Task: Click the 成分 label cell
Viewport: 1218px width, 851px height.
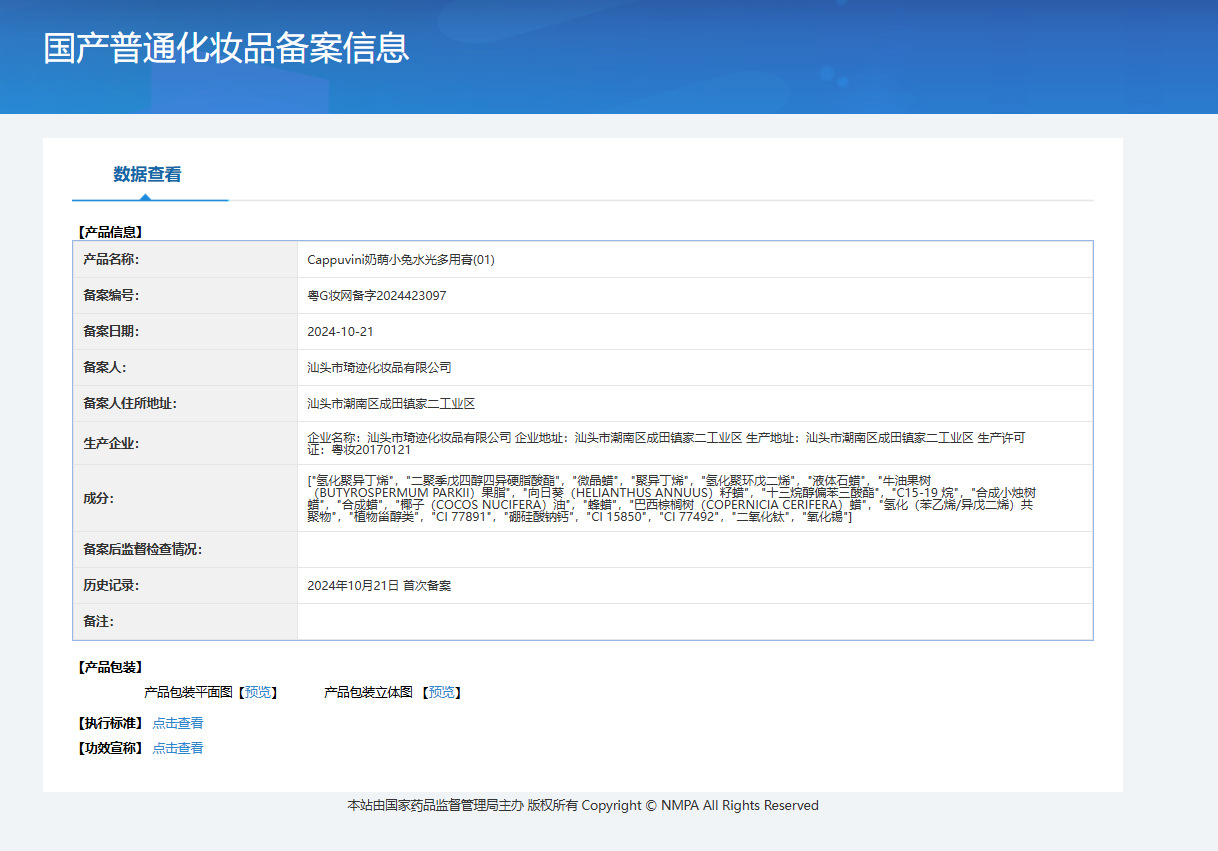Action: click(x=185, y=499)
